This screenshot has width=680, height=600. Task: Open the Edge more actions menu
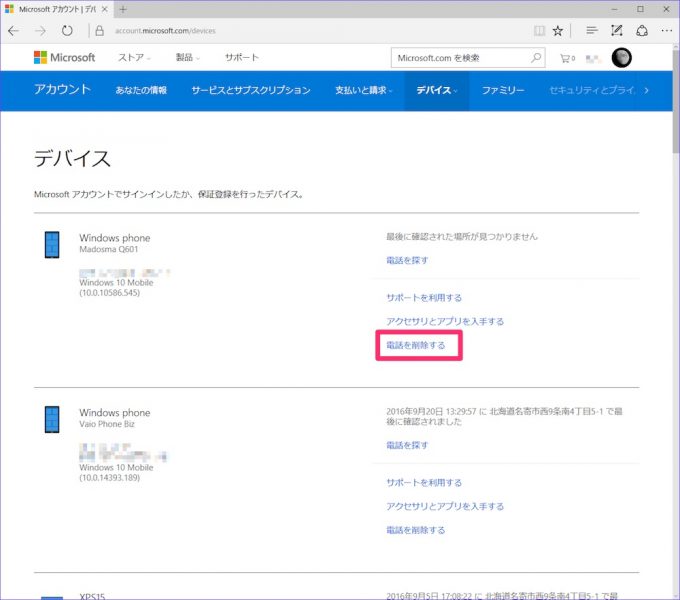pos(667,31)
